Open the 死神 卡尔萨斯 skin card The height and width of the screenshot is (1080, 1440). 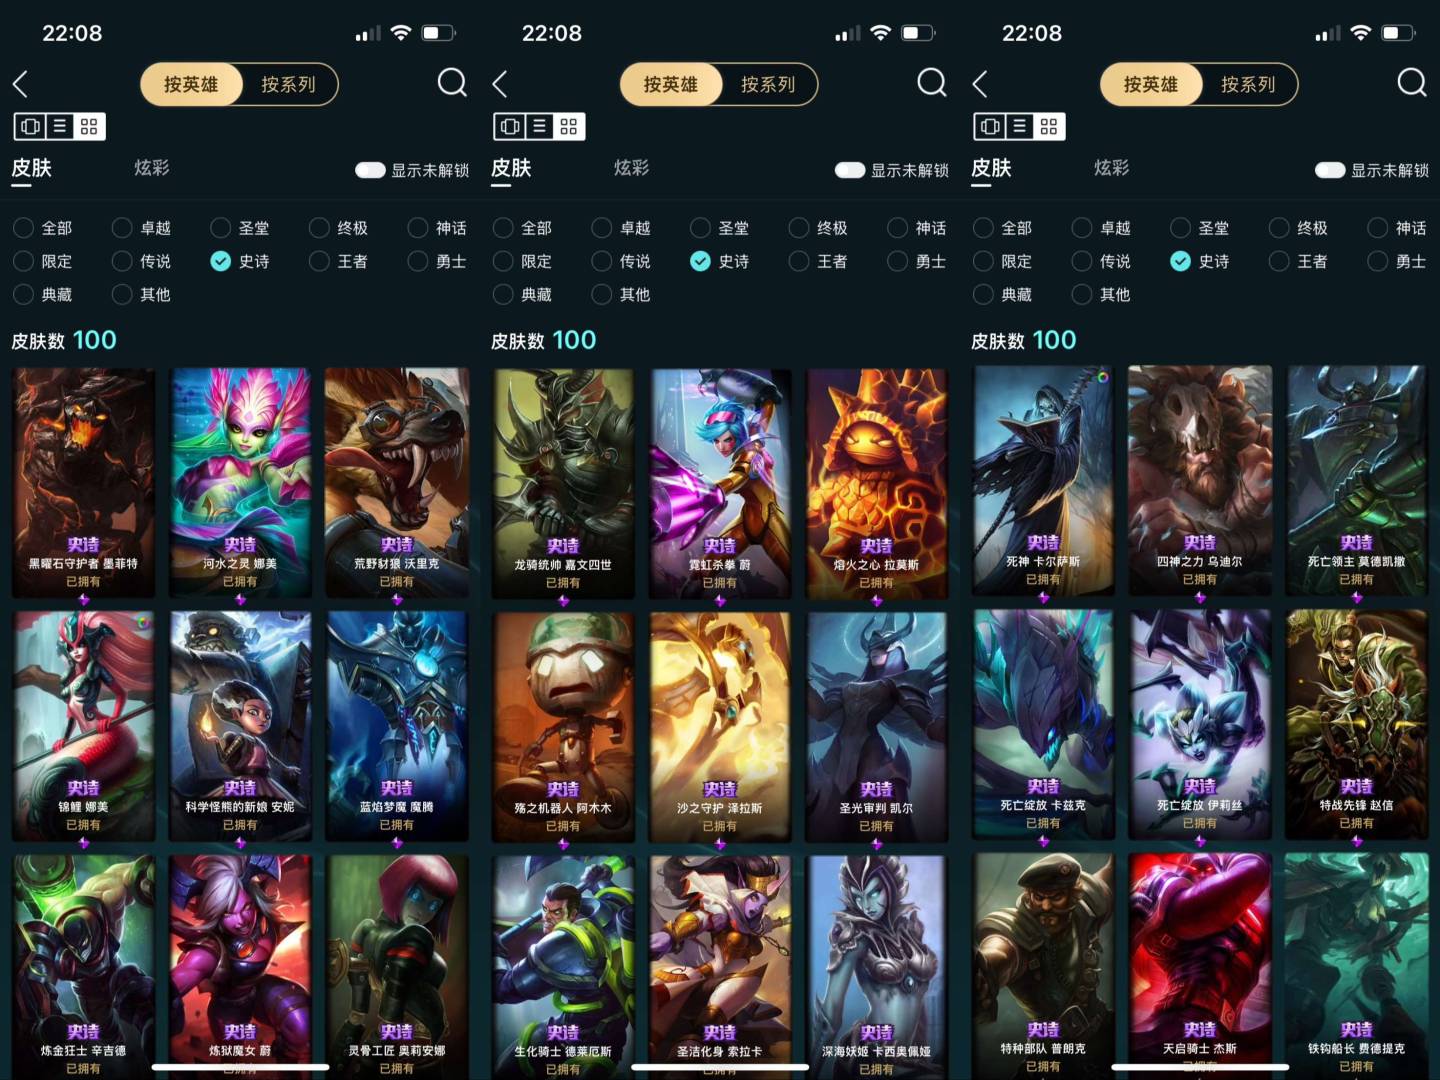click(1043, 482)
